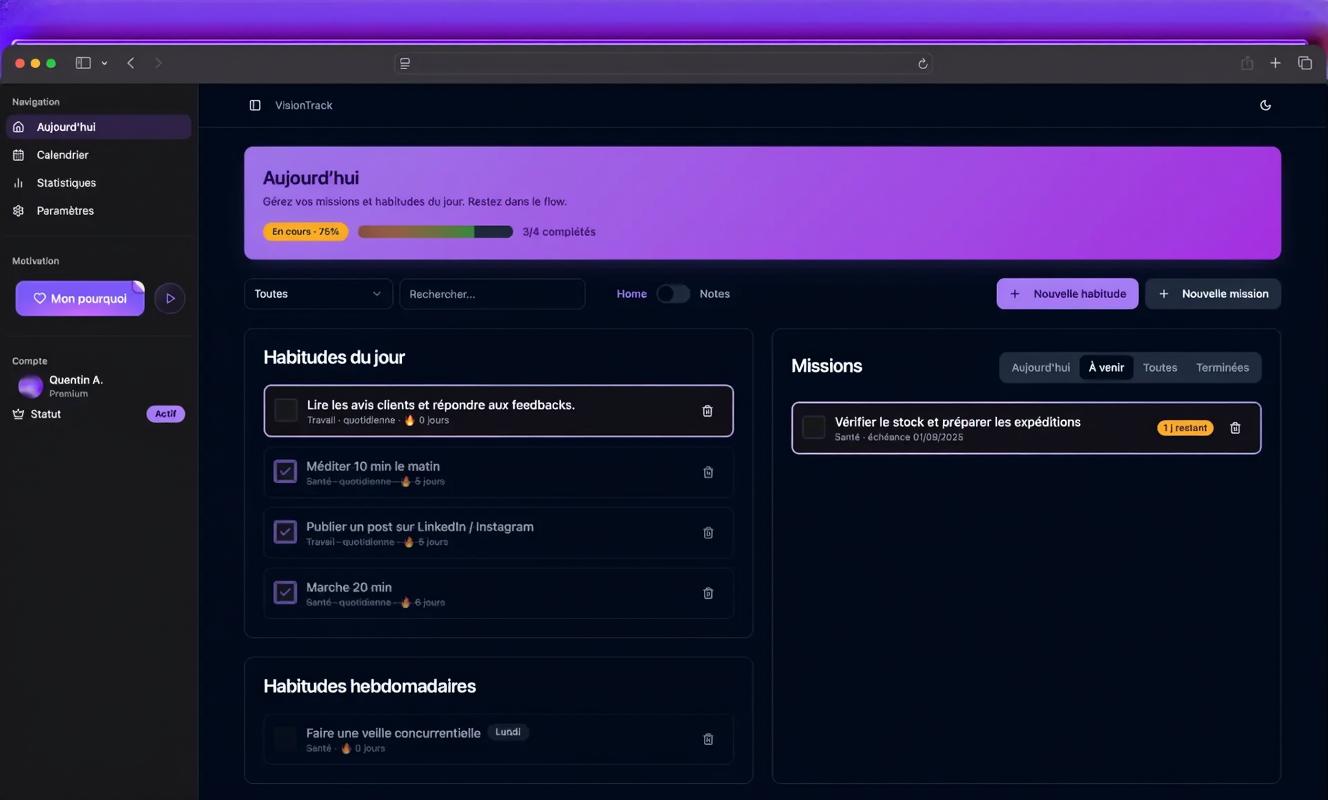Uncheck the "Marche 20 min" habit
This screenshot has width=1328, height=800.
pyautogui.click(x=285, y=592)
